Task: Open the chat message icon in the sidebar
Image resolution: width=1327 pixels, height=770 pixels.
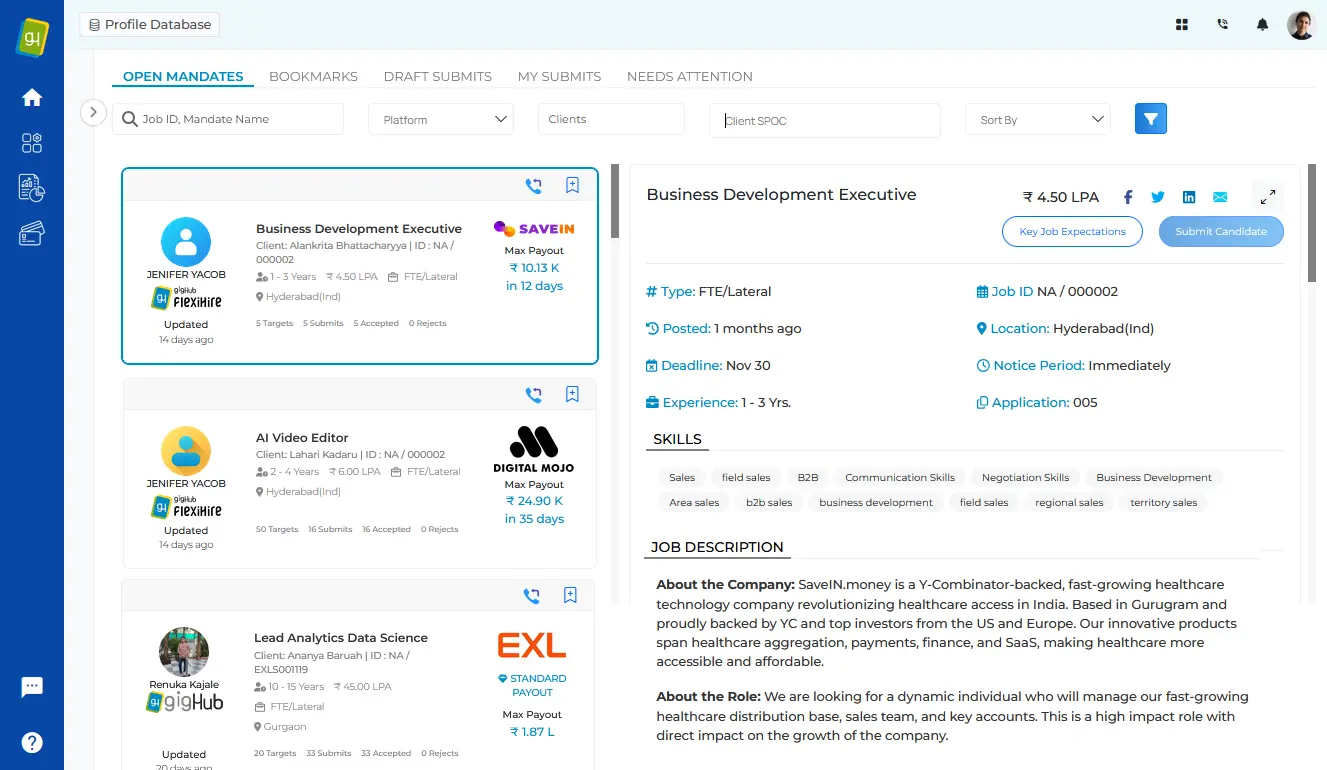Action: [32, 687]
